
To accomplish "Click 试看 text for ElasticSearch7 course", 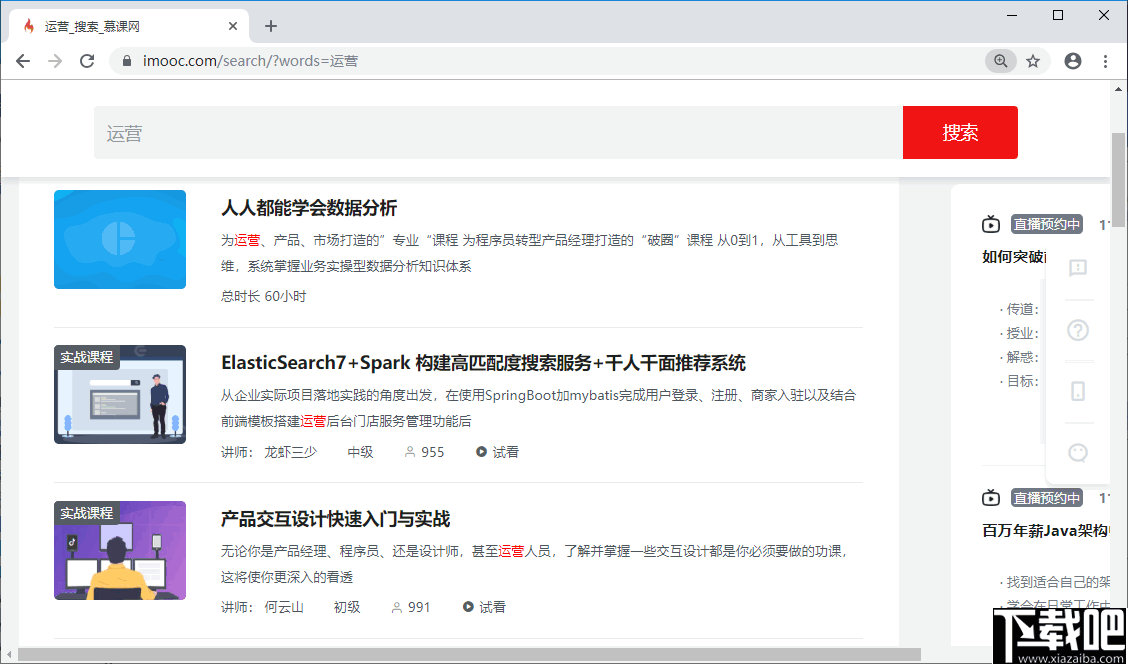I will [x=506, y=452].
